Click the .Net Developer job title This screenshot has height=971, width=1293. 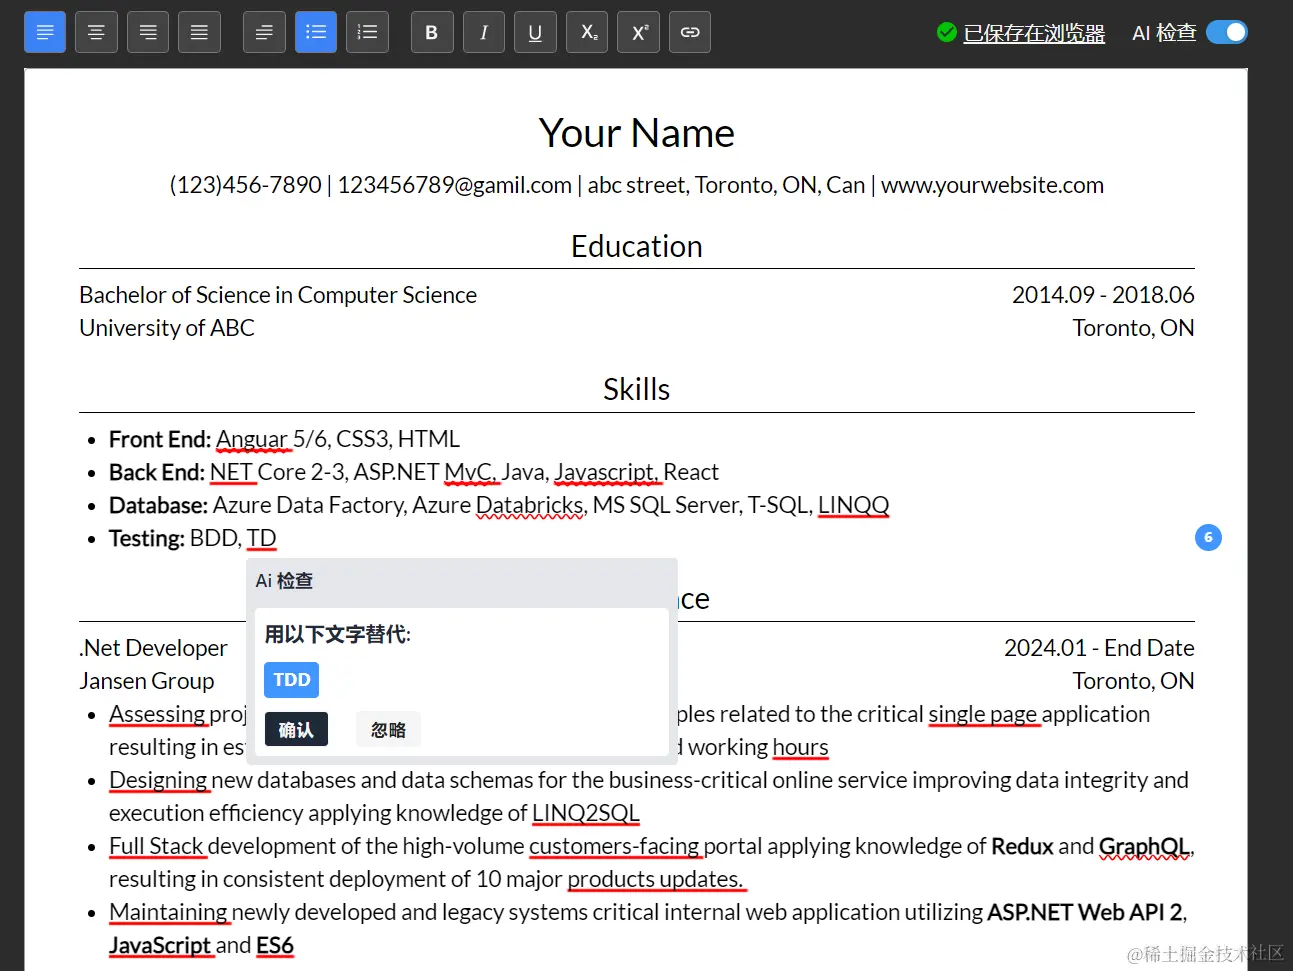[153, 648]
